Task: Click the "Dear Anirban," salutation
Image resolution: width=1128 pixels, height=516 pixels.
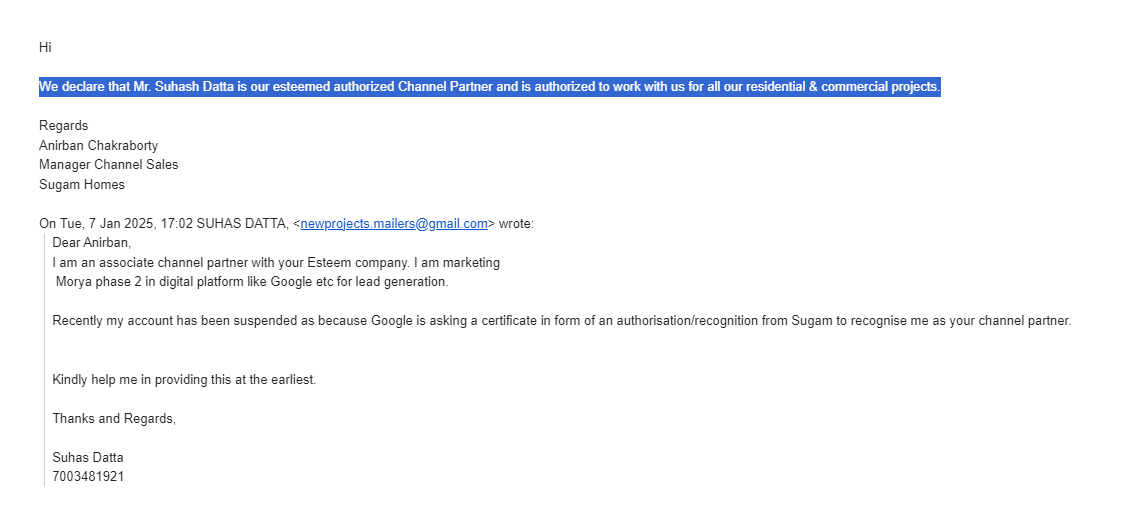Action: point(92,243)
